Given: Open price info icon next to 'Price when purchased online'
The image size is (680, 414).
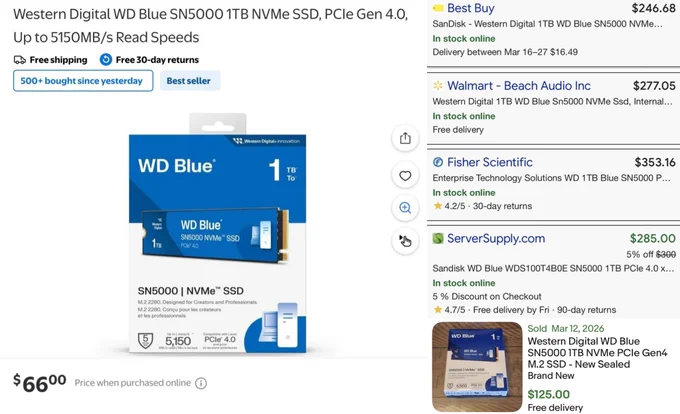Looking at the screenshot, I should pos(201,383).
